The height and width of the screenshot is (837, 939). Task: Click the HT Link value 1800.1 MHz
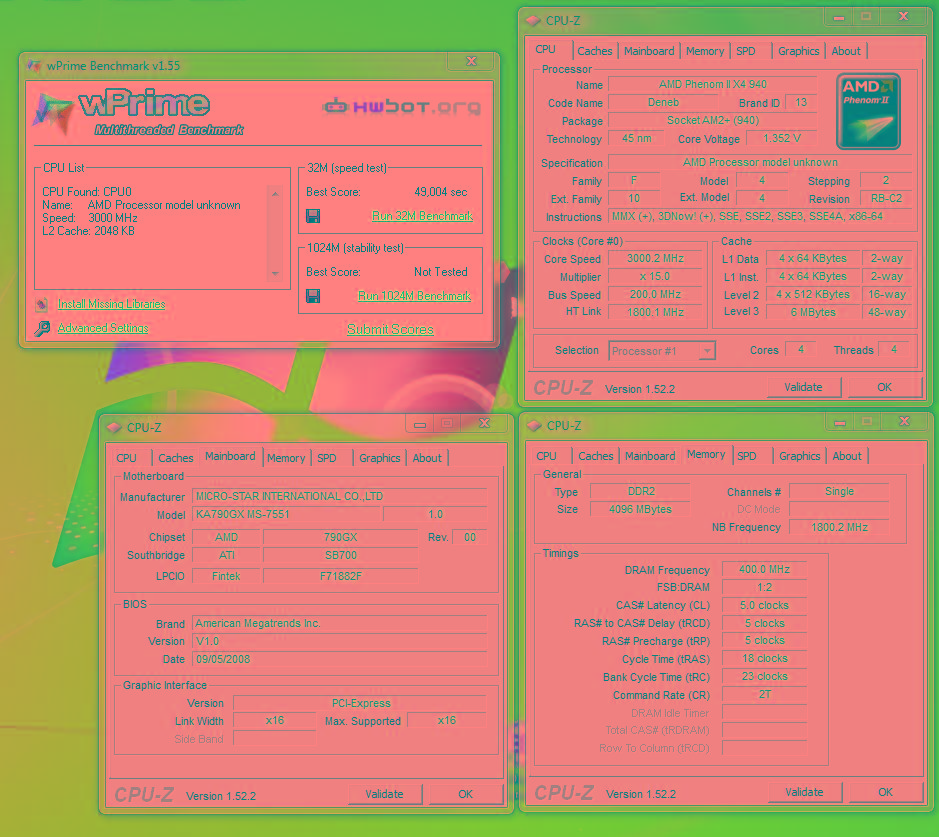click(655, 312)
